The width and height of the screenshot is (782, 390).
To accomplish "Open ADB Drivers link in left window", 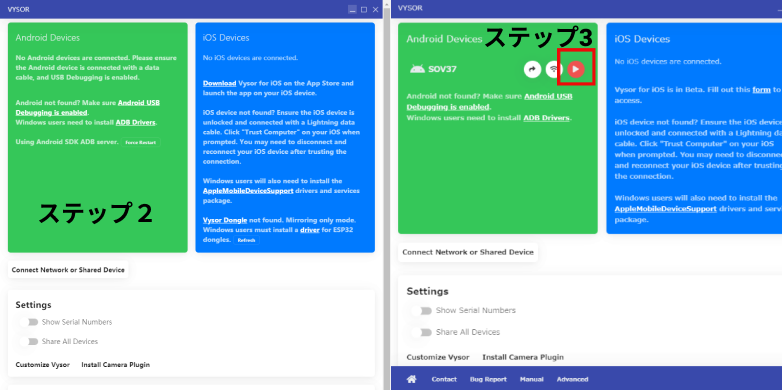I will pyautogui.click(x=136, y=122).
